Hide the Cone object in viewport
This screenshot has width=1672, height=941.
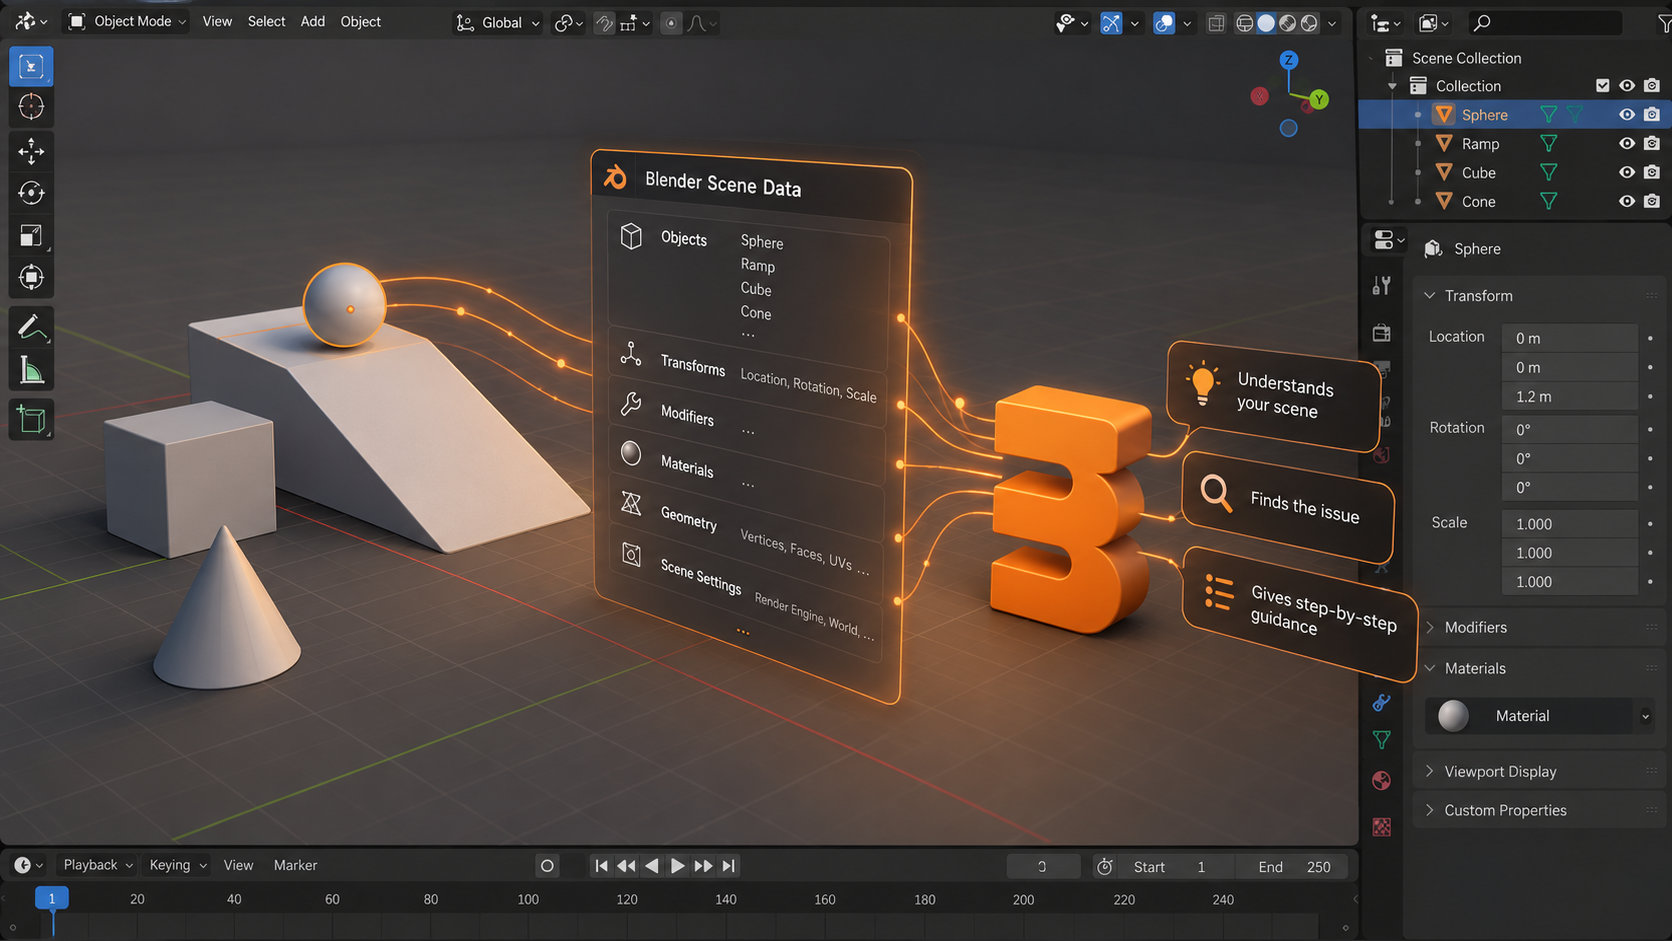1627,201
